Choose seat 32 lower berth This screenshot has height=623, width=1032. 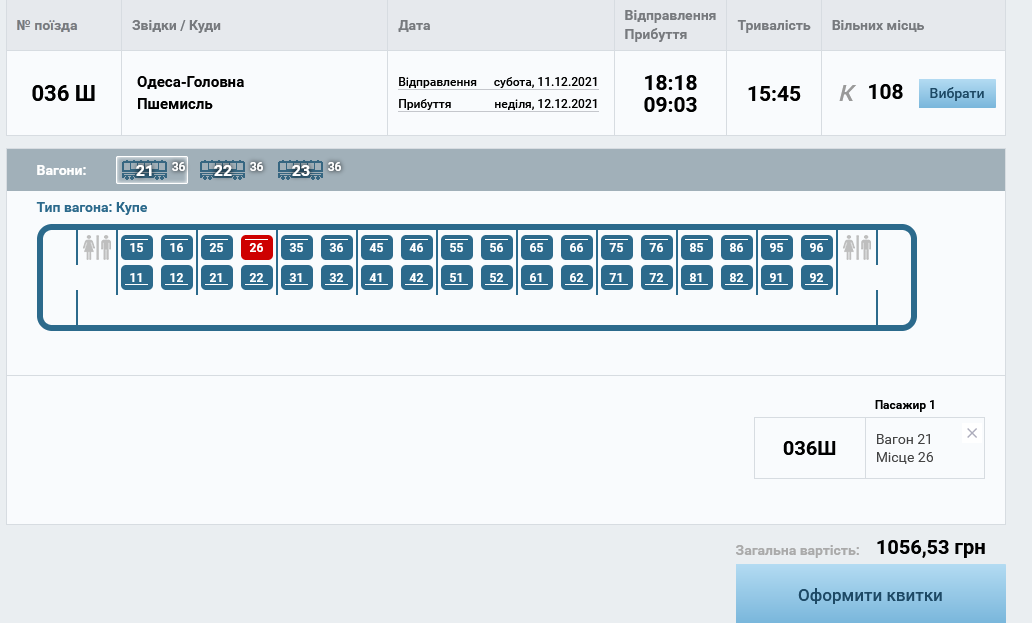(336, 278)
